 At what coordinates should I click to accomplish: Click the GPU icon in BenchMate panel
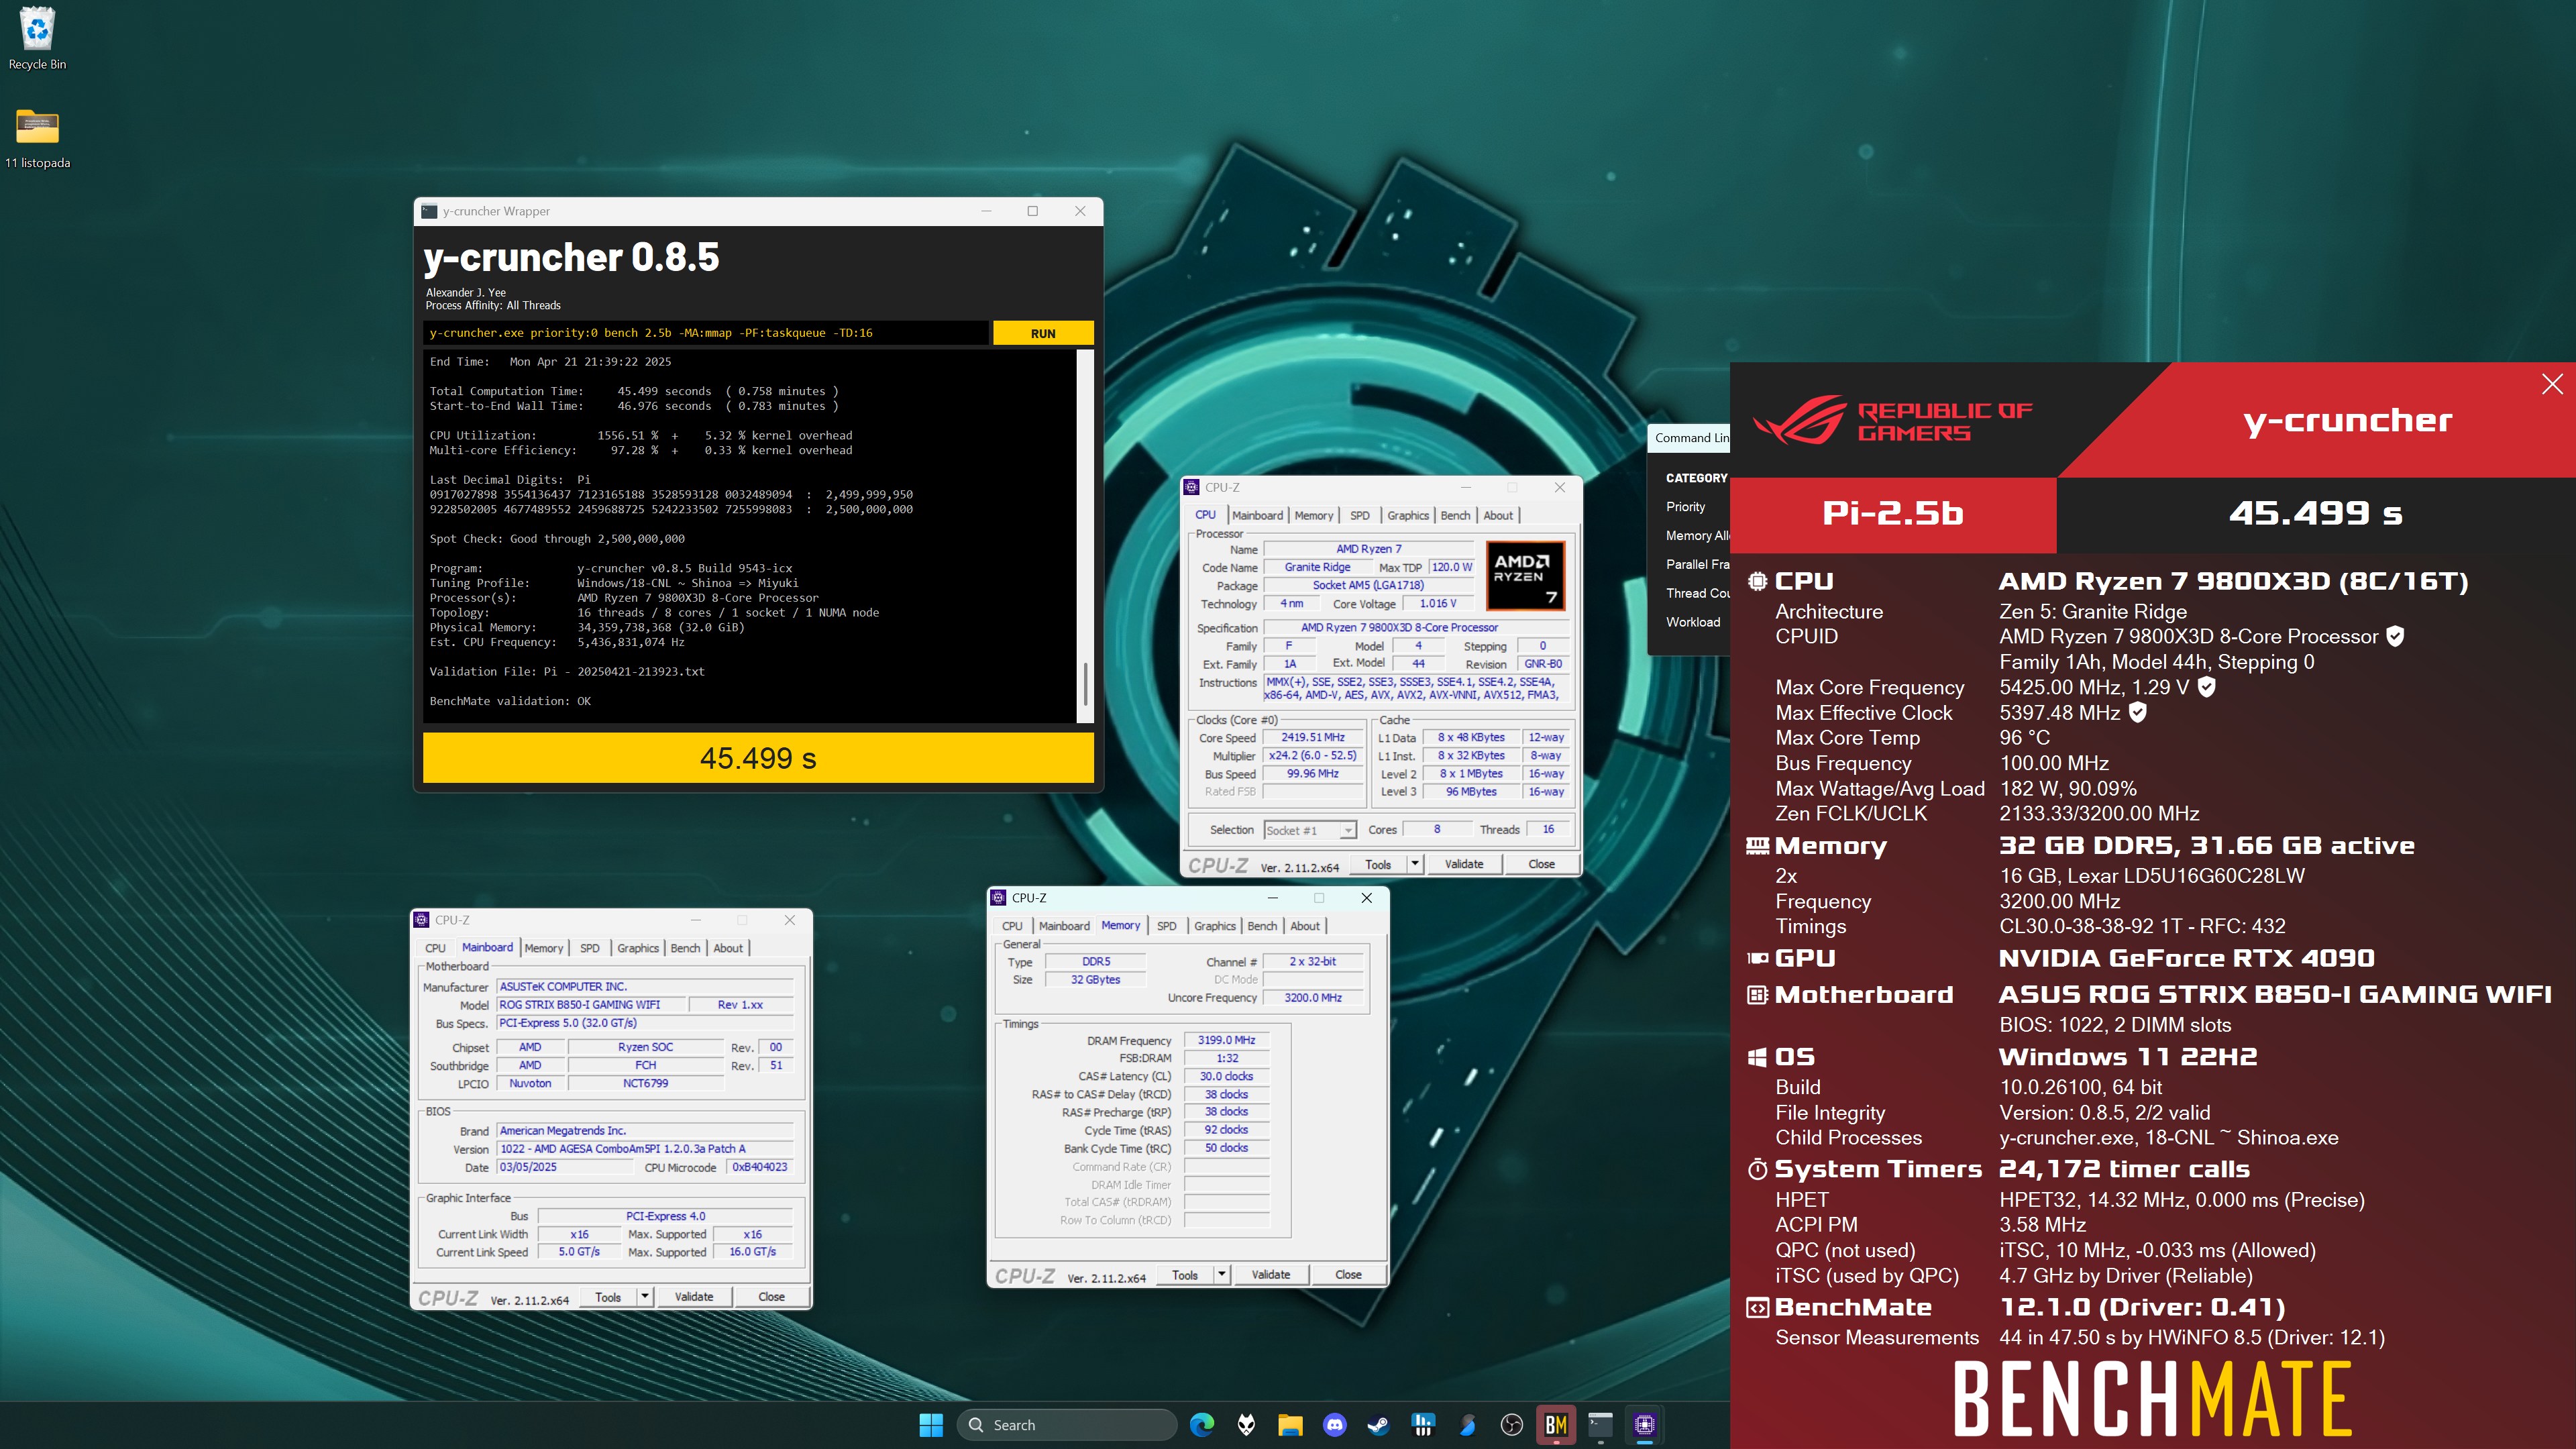coord(1757,958)
